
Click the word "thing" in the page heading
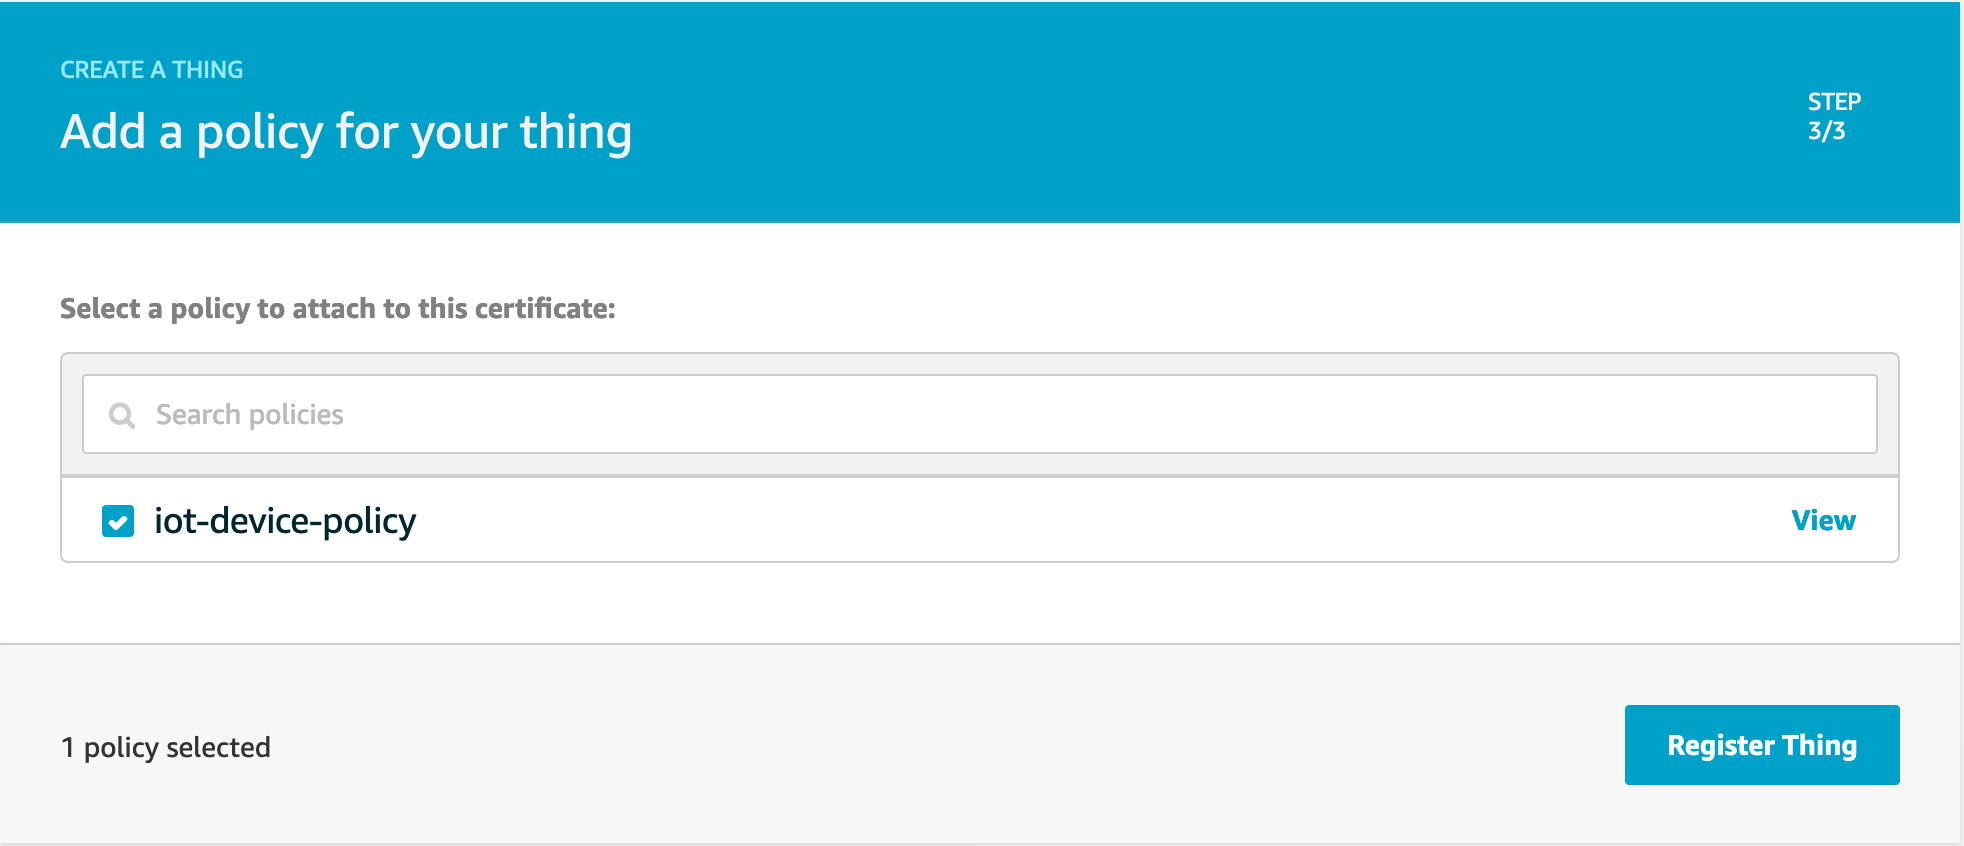[576, 132]
